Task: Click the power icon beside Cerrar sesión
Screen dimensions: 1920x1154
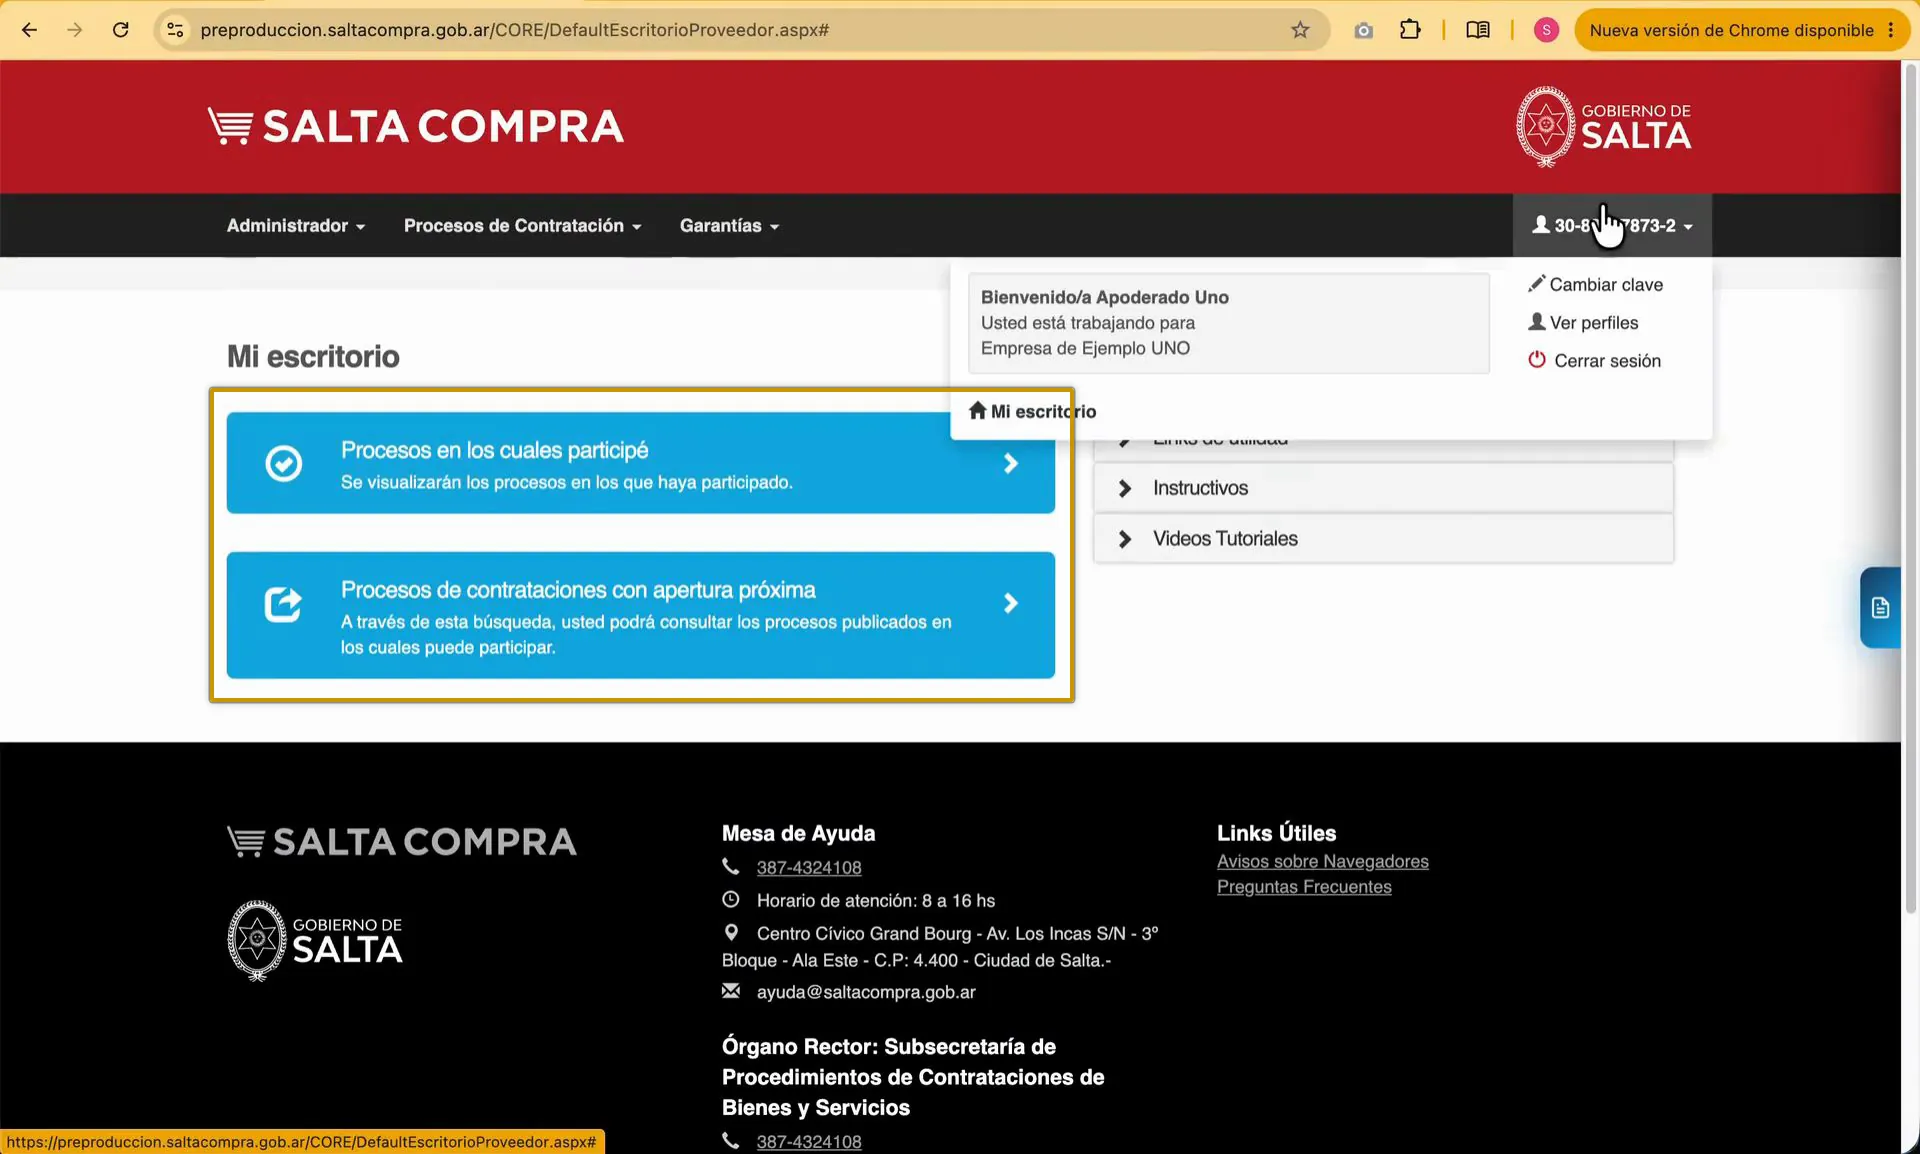Action: tap(1537, 359)
